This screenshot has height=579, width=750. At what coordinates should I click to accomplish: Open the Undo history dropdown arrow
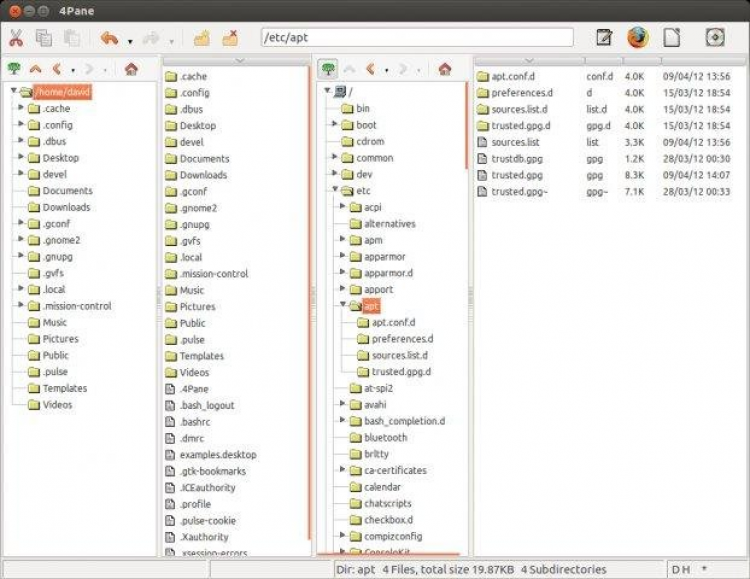point(130,41)
